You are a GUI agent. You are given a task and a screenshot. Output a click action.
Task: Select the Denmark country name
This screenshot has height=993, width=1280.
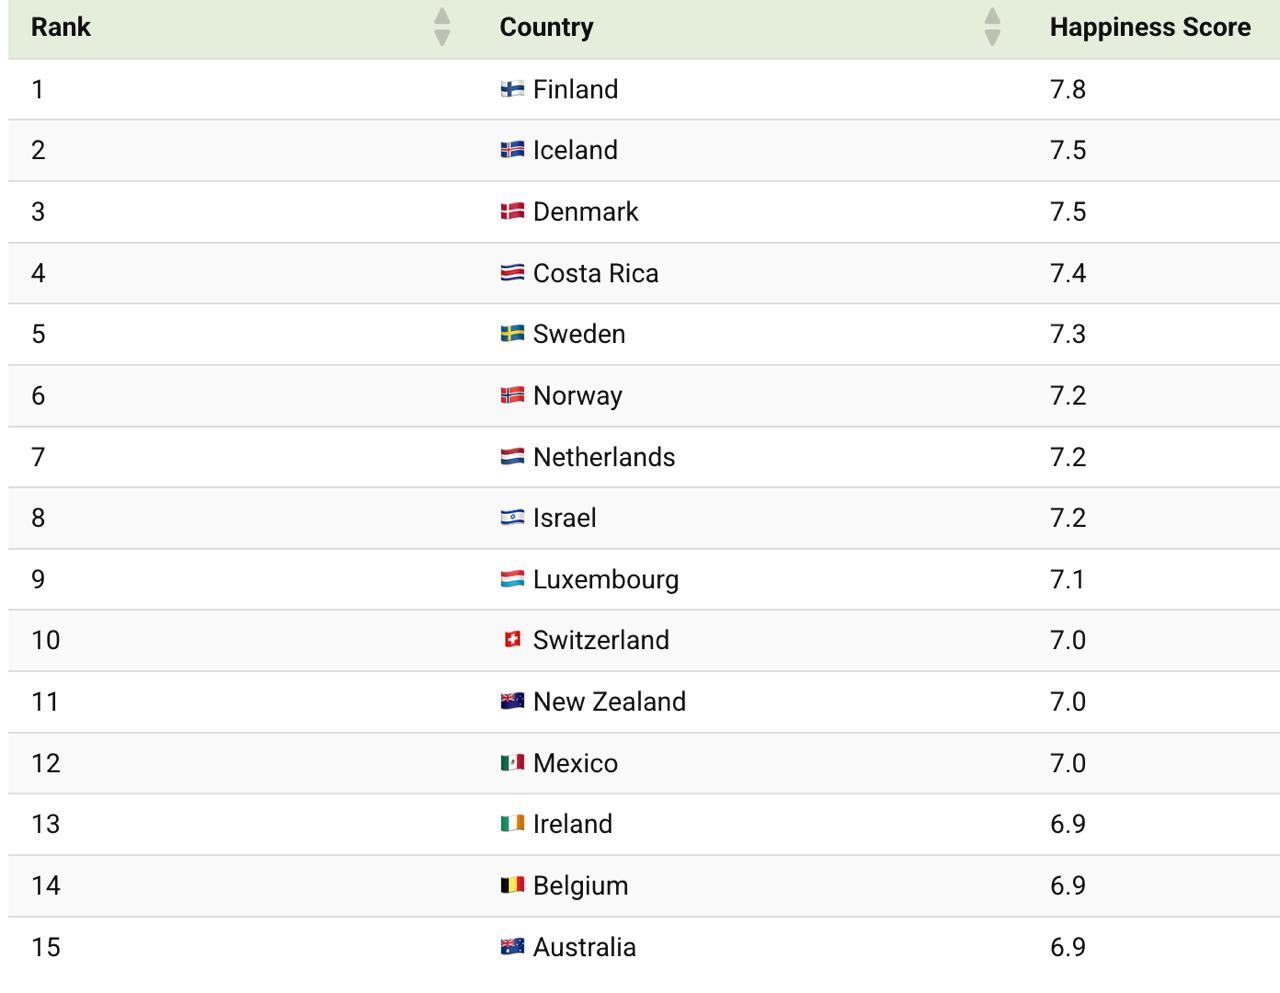click(x=585, y=212)
